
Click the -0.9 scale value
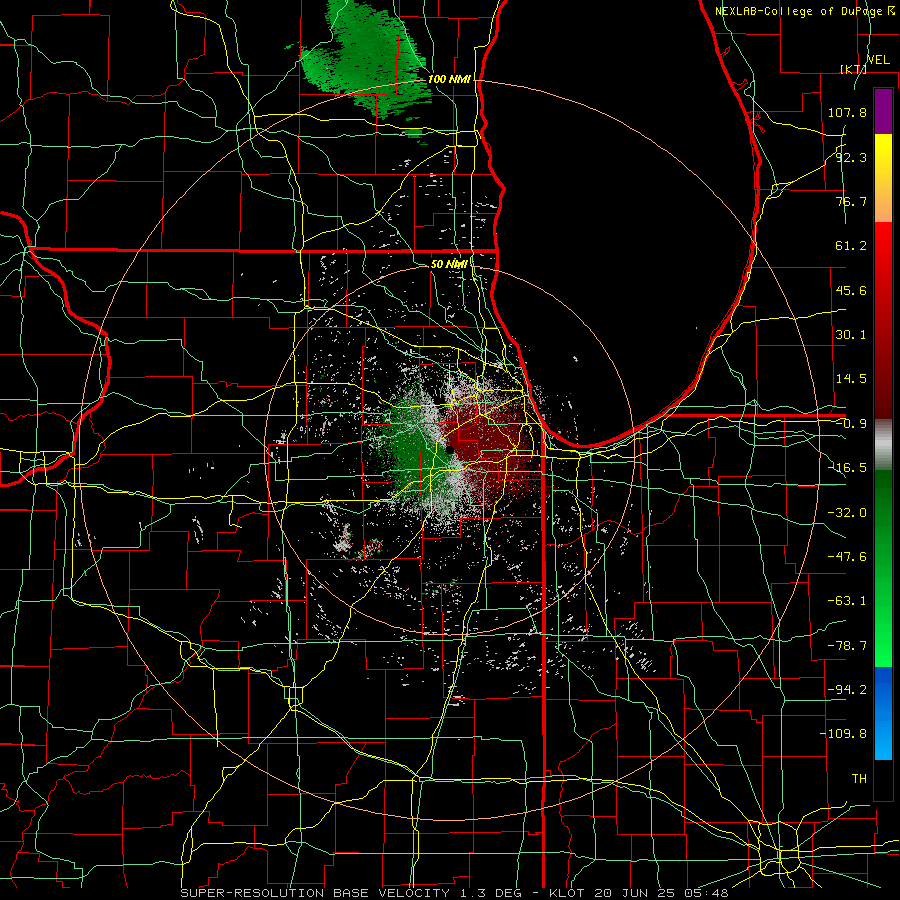coord(851,424)
